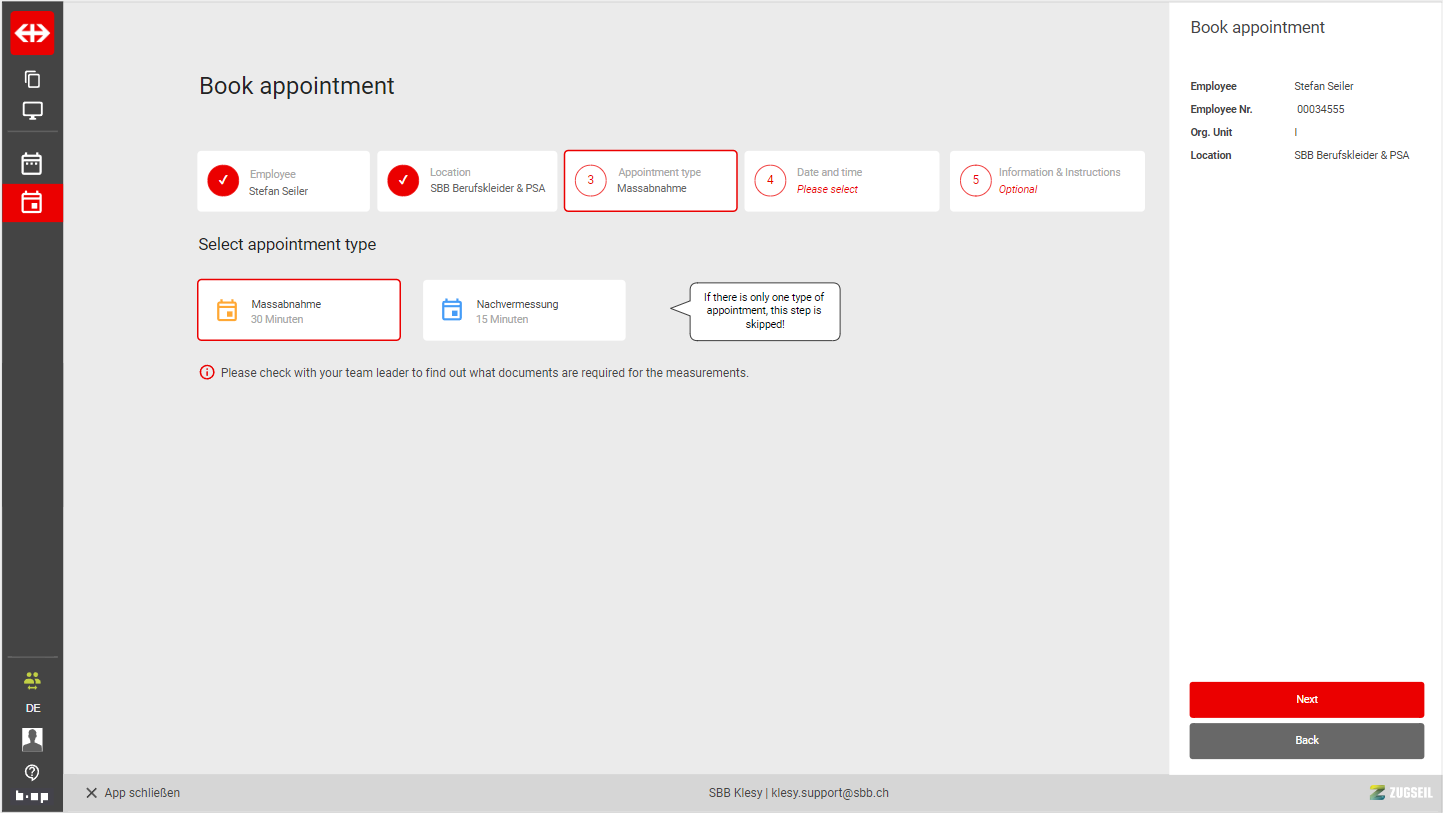Choose the Nachvermessung 15 Minuten appointment type
The height and width of the screenshot is (813, 1443).
pos(524,311)
